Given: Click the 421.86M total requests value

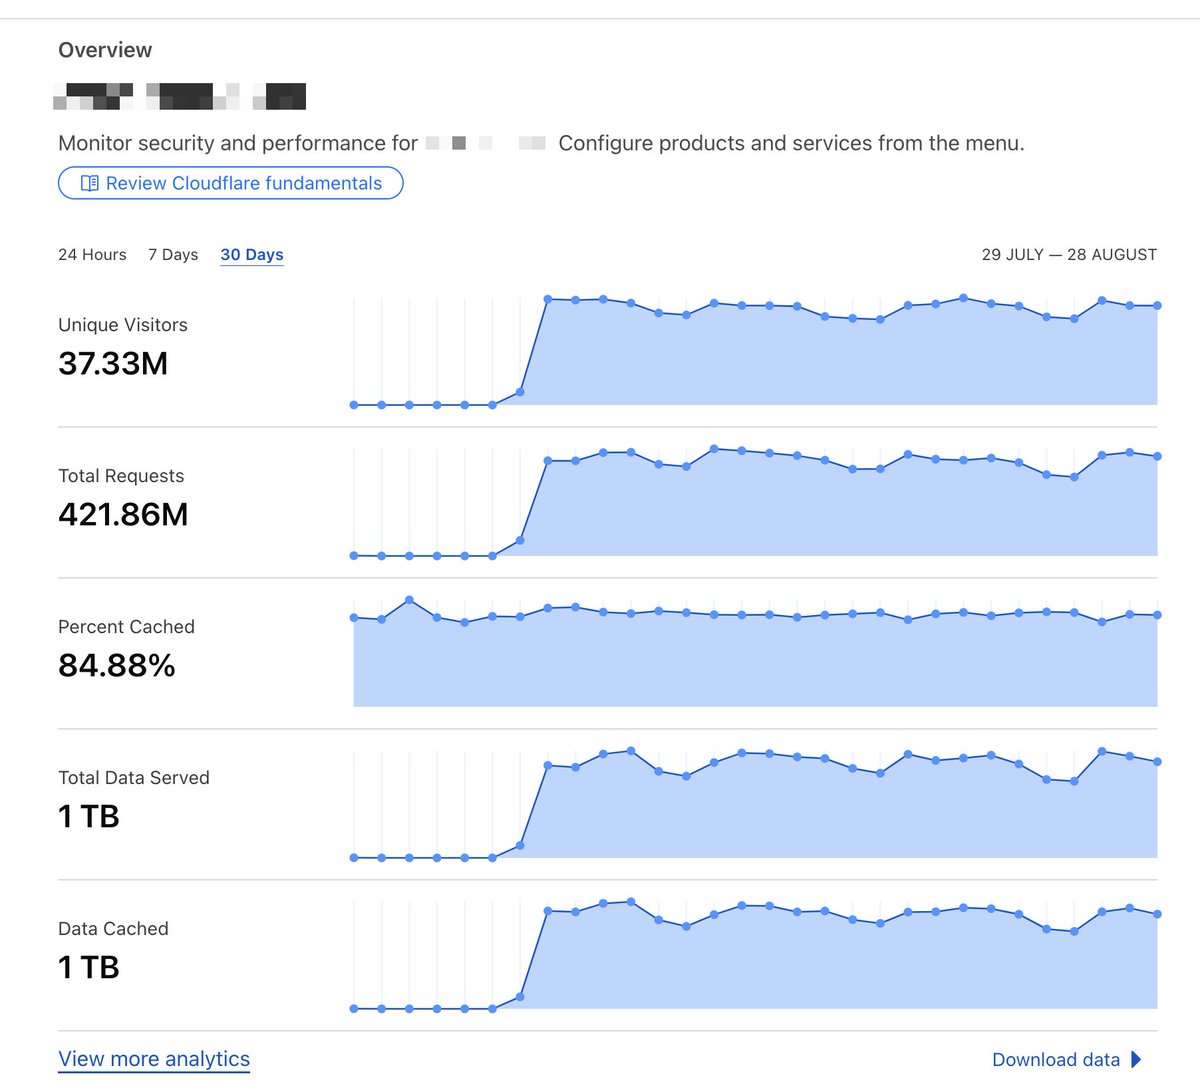Looking at the screenshot, I should pyautogui.click(x=123, y=514).
